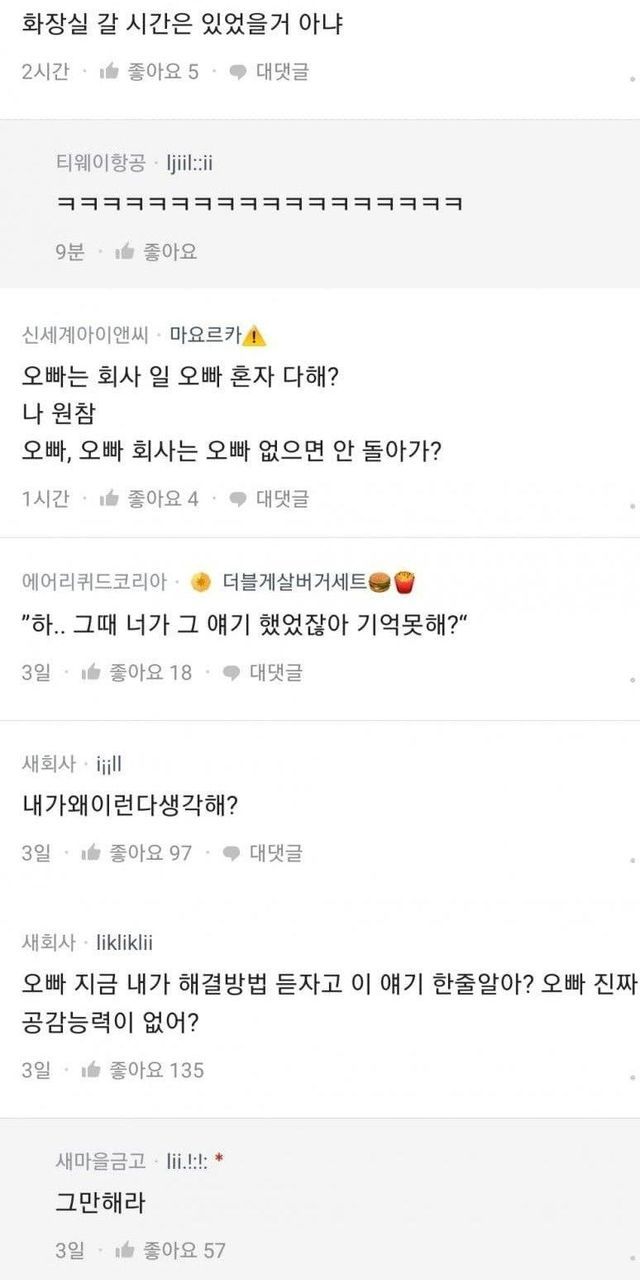Open the 새마을금고 company name
This screenshot has height=1280, width=640.
100,1161
